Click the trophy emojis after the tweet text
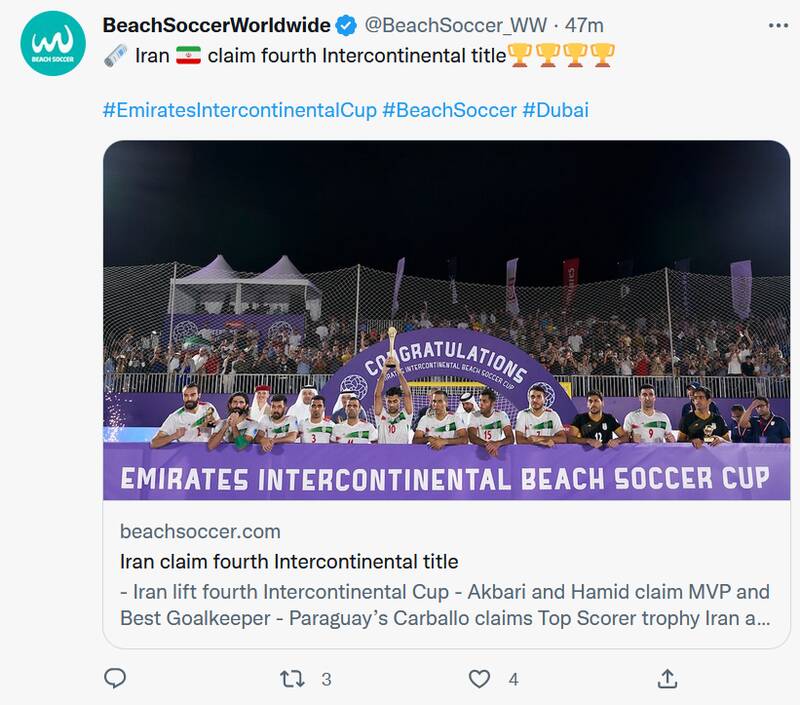Screen dimensions: 800x705 coord(561,56)
